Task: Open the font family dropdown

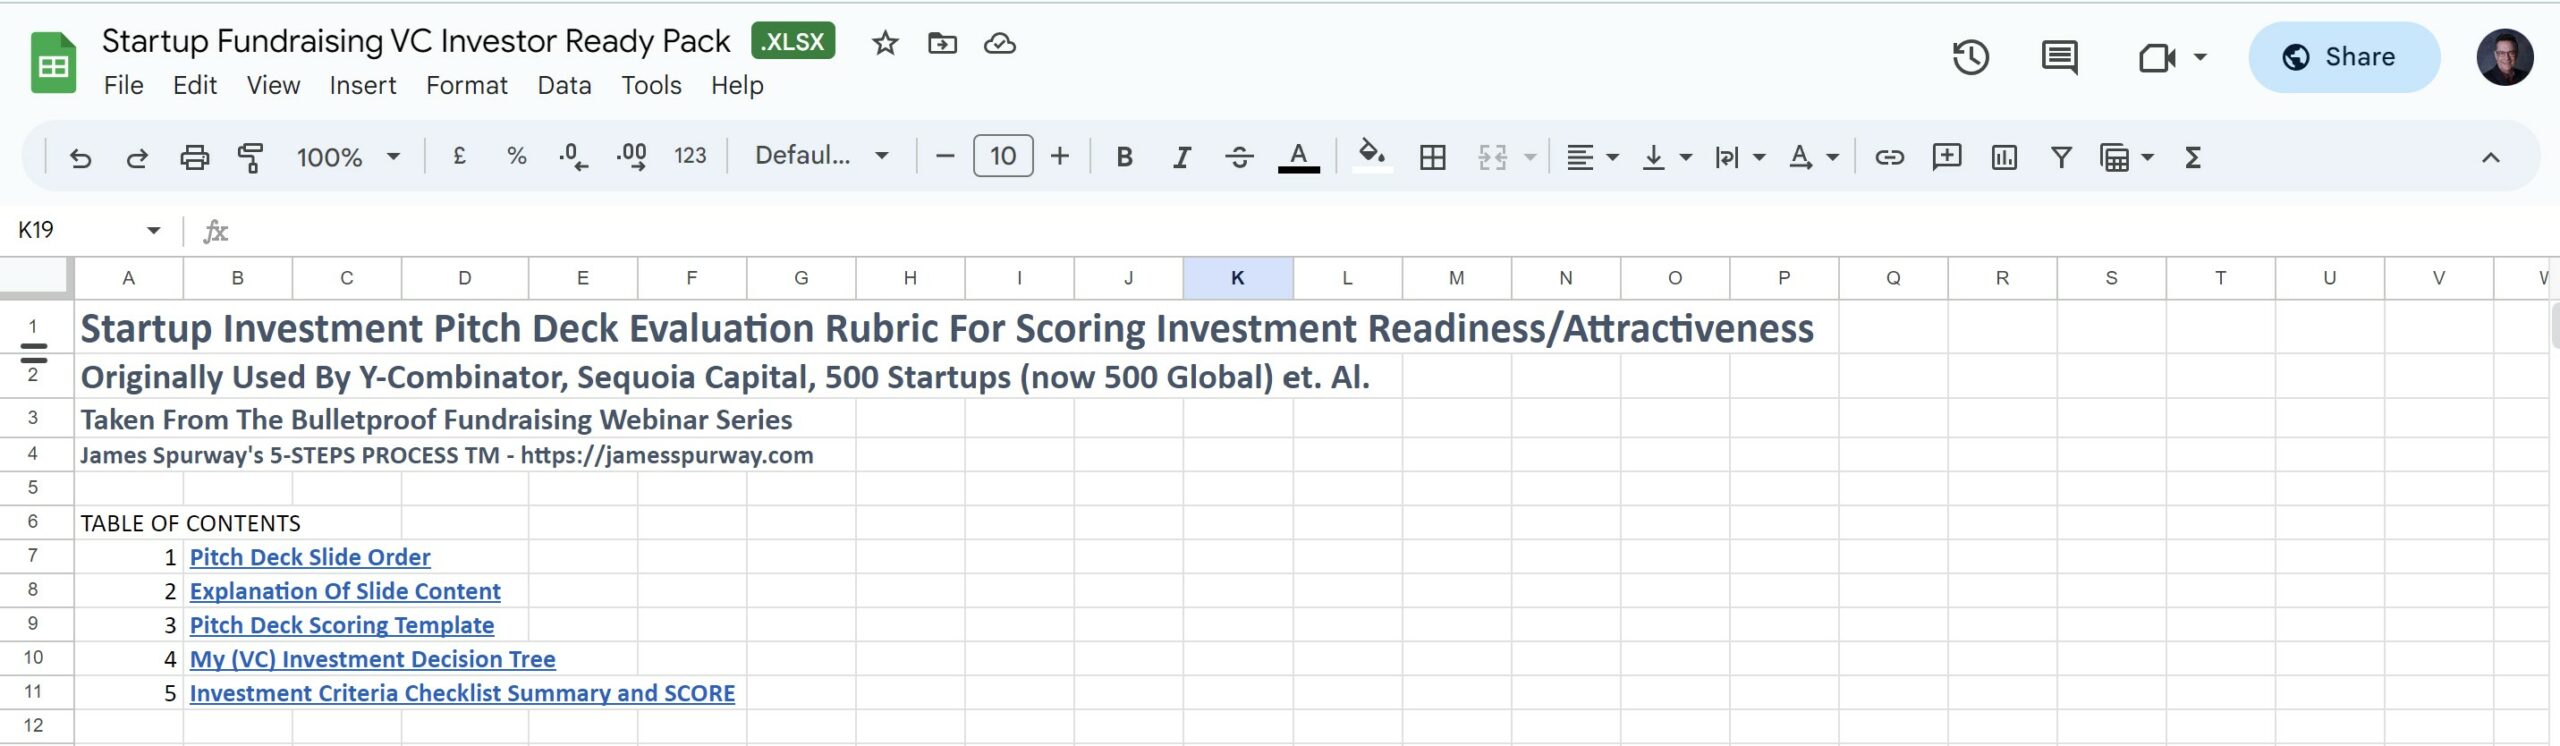Action: point(822,156)
